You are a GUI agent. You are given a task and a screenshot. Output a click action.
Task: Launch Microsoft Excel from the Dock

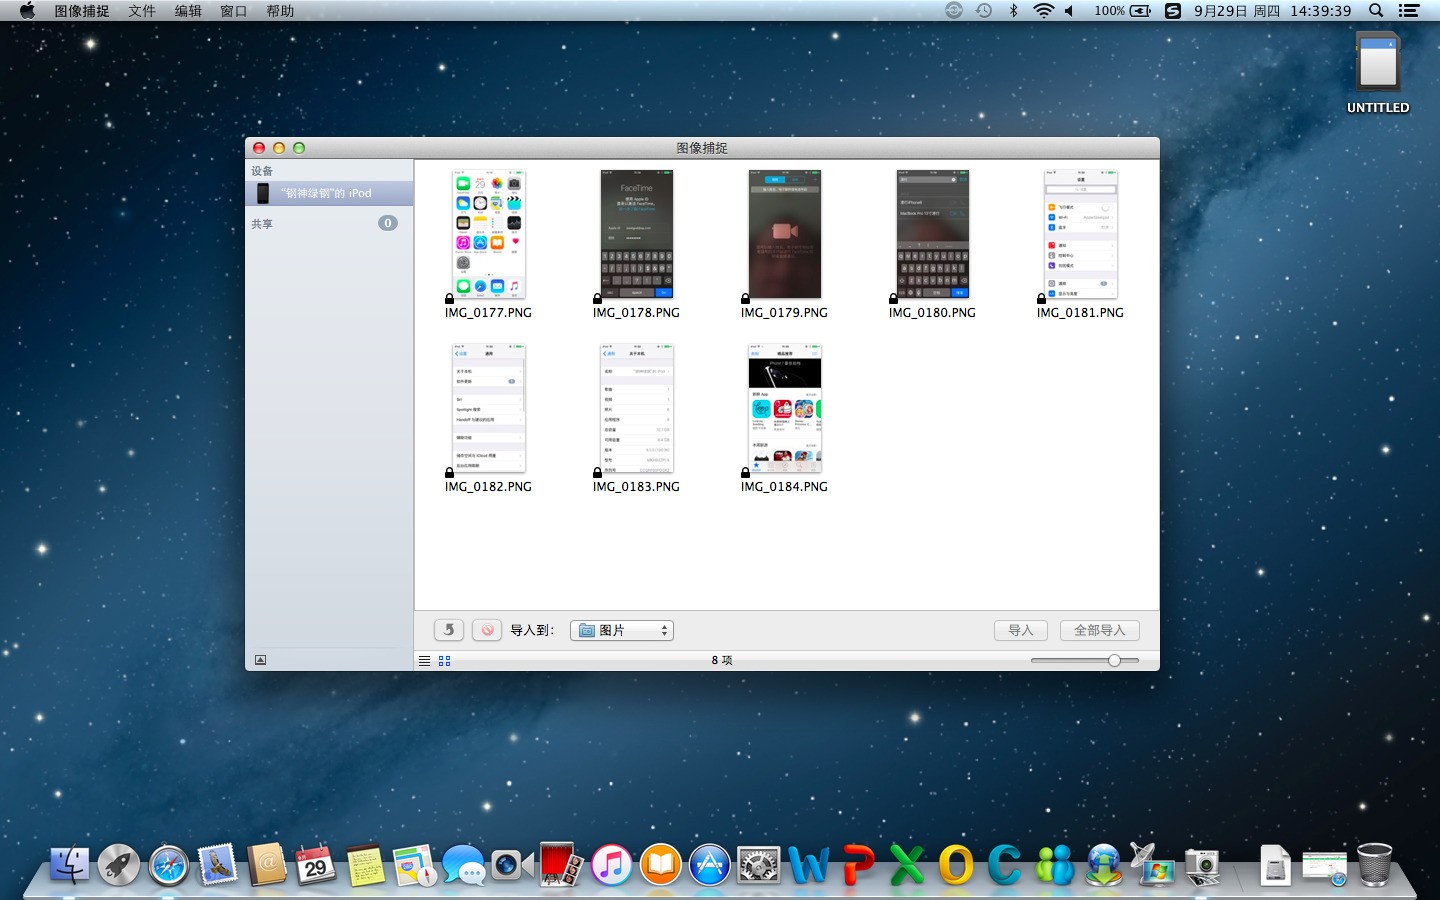coord(907,865)
